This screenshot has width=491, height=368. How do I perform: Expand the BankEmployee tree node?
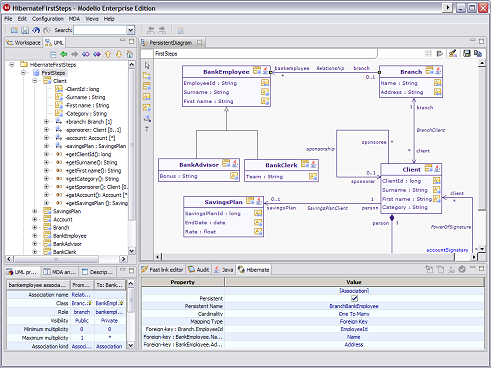coord(35,236)
